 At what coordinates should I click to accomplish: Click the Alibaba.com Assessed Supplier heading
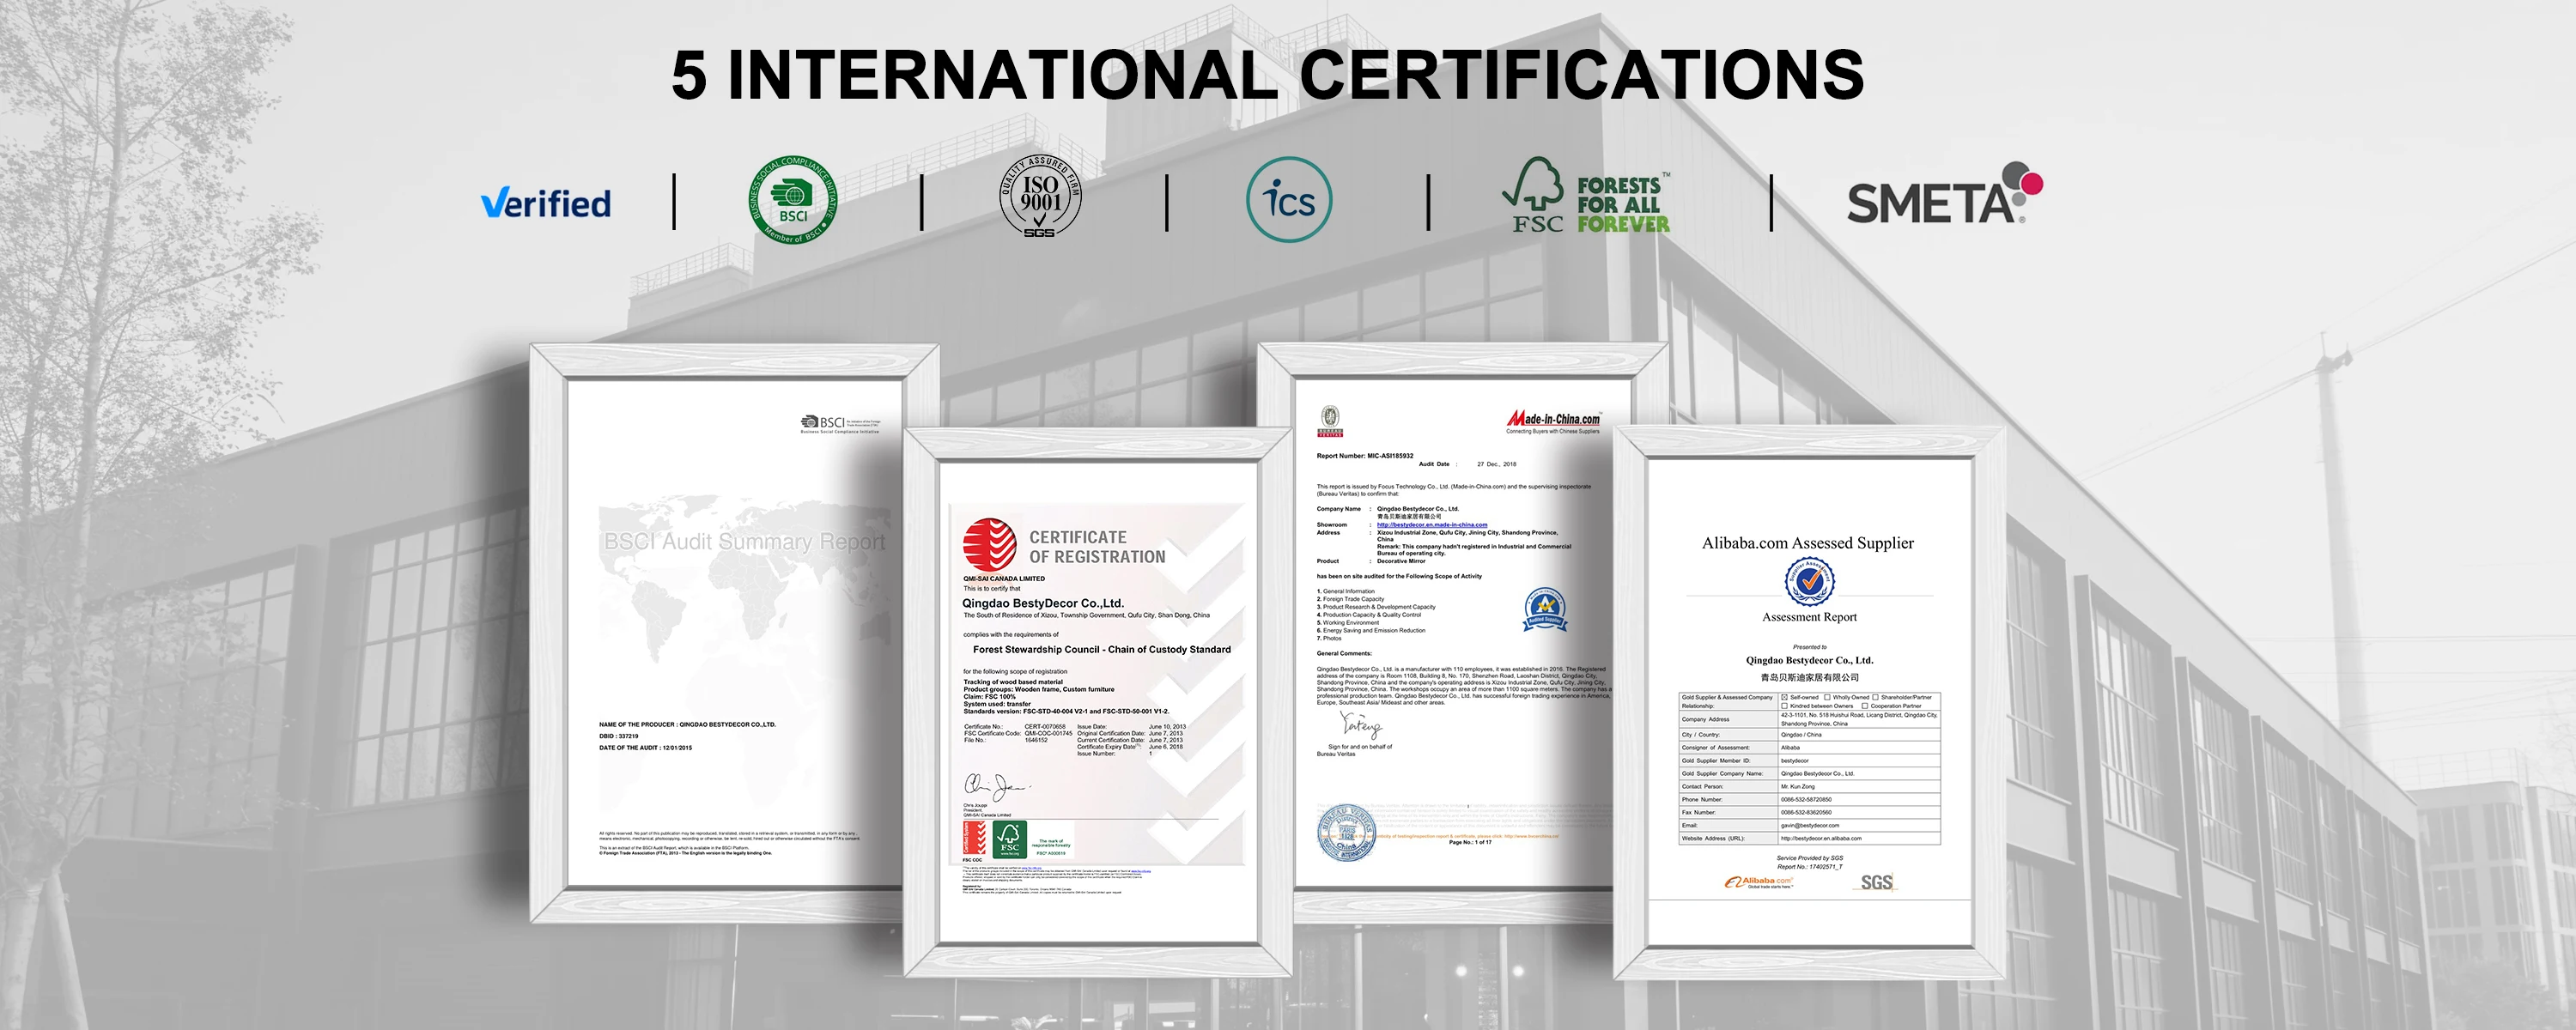[1807, 543]
